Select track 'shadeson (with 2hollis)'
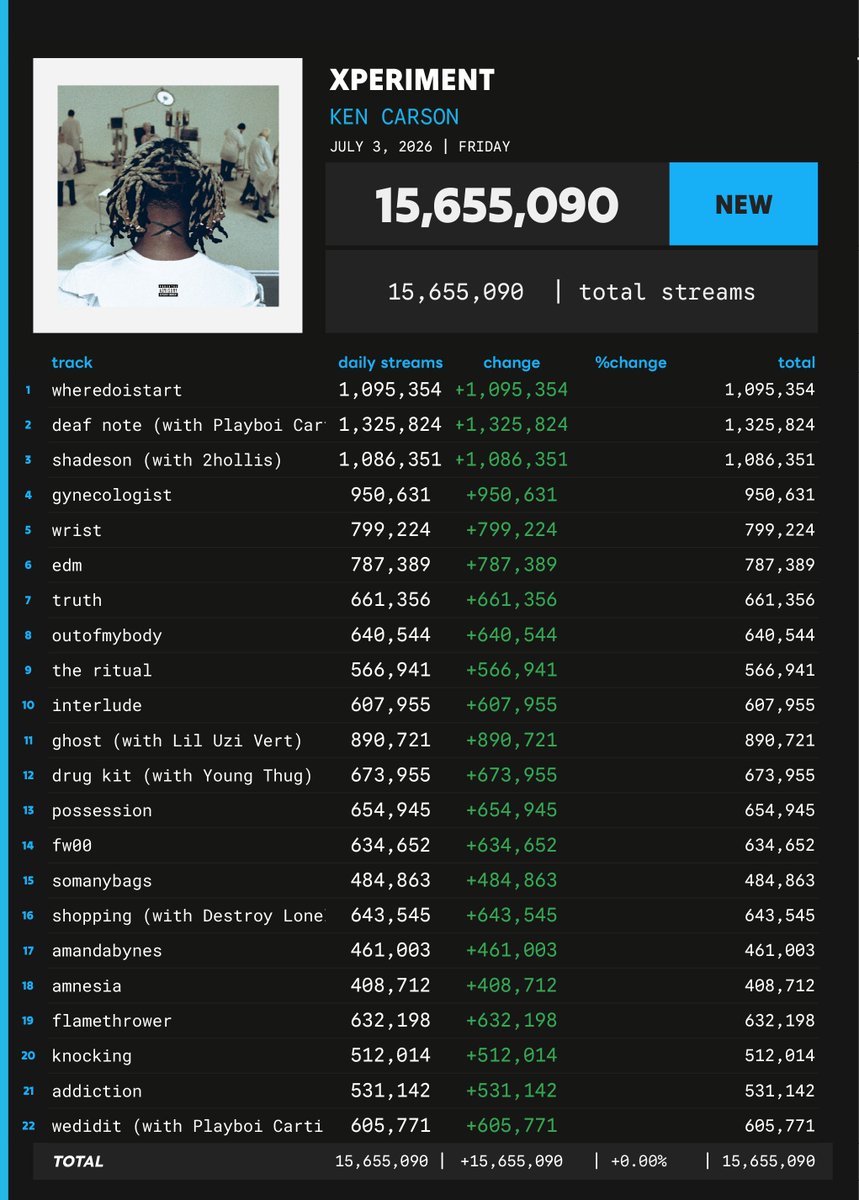Viewport: 859px width, 1200px height. 167,460
